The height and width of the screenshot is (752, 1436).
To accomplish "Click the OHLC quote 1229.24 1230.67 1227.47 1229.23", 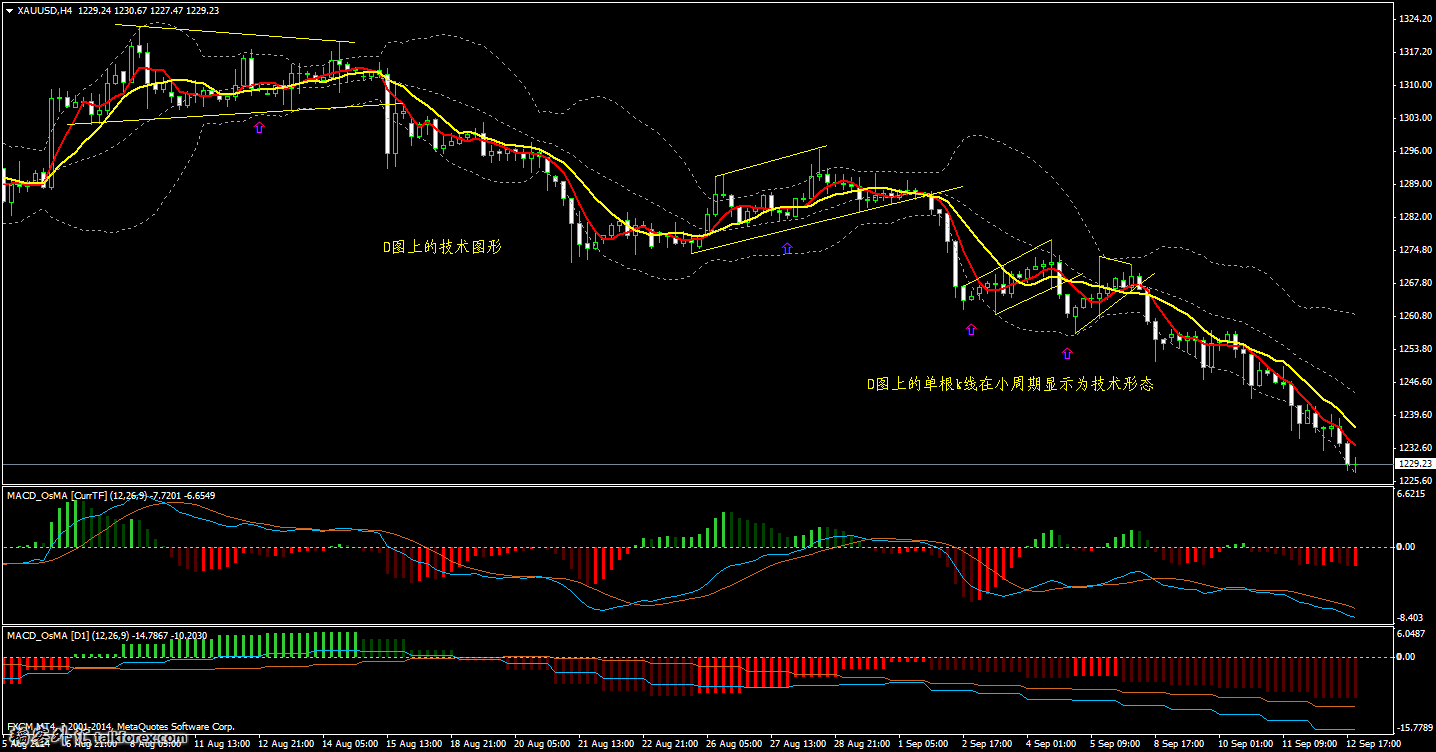I will (x=148, y=10).
